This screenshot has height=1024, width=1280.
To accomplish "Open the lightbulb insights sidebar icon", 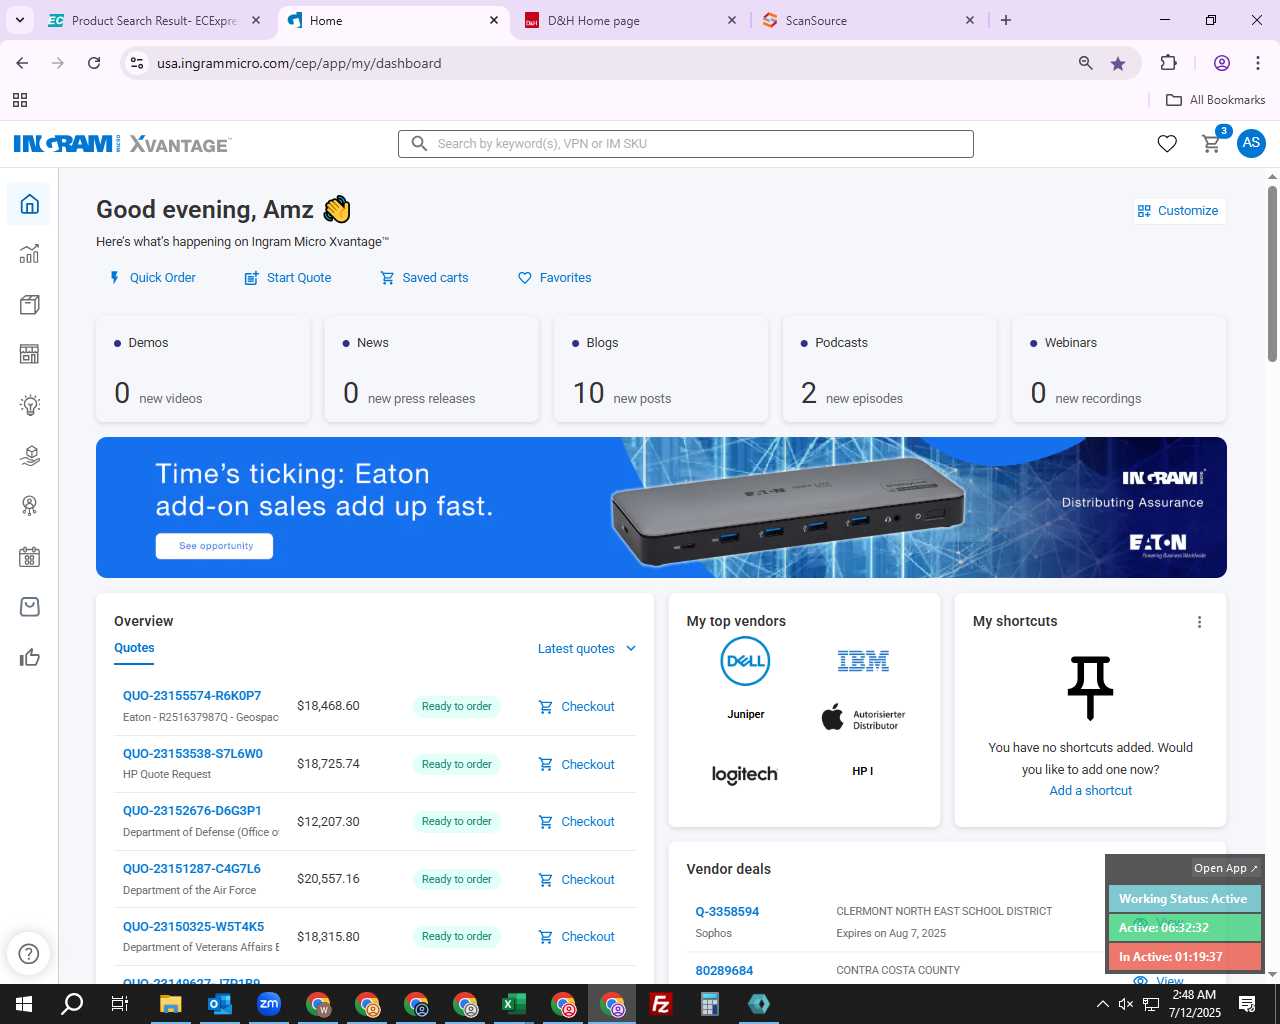I will pos(30,405).
